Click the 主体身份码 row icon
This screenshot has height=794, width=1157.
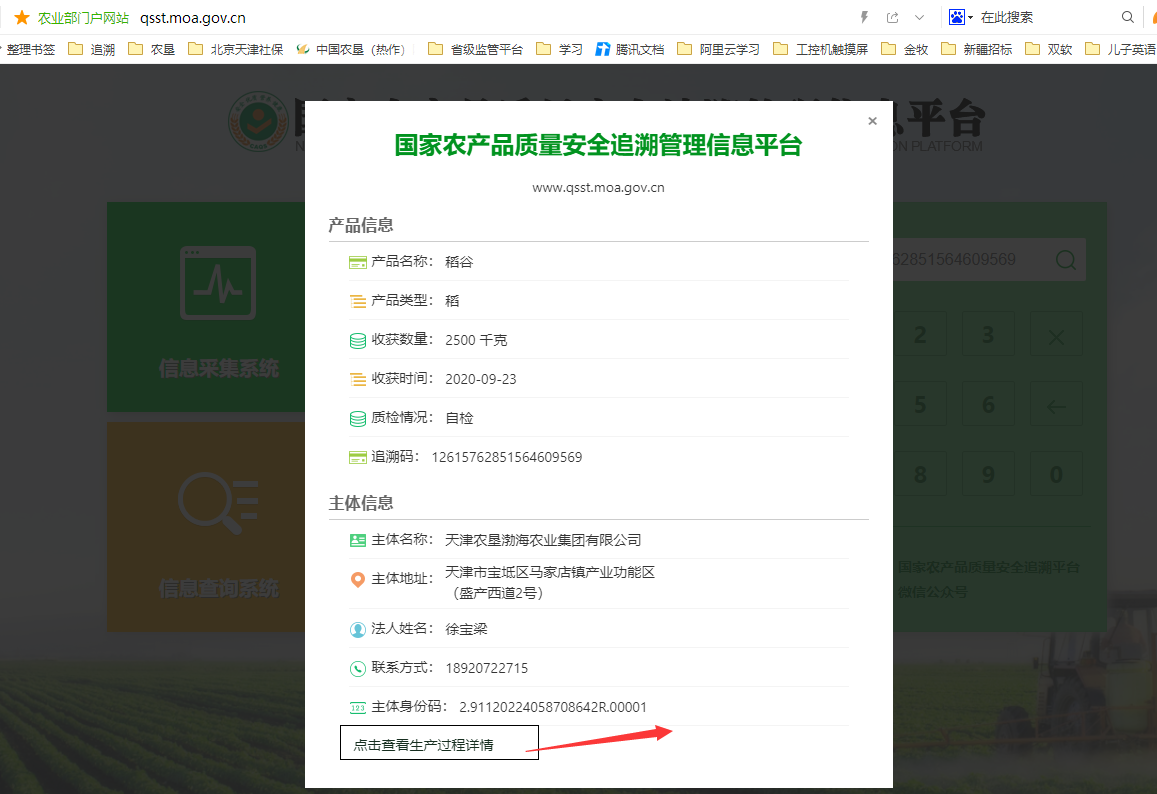[357, 708]
